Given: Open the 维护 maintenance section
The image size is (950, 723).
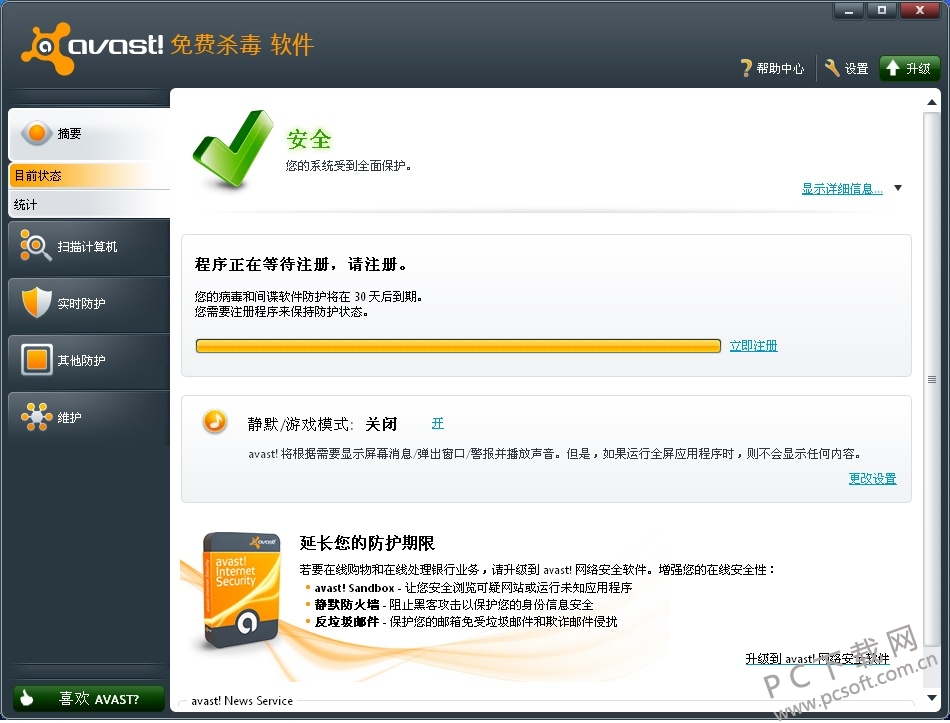Looking at the screenshot, I should tap(89, 418).
